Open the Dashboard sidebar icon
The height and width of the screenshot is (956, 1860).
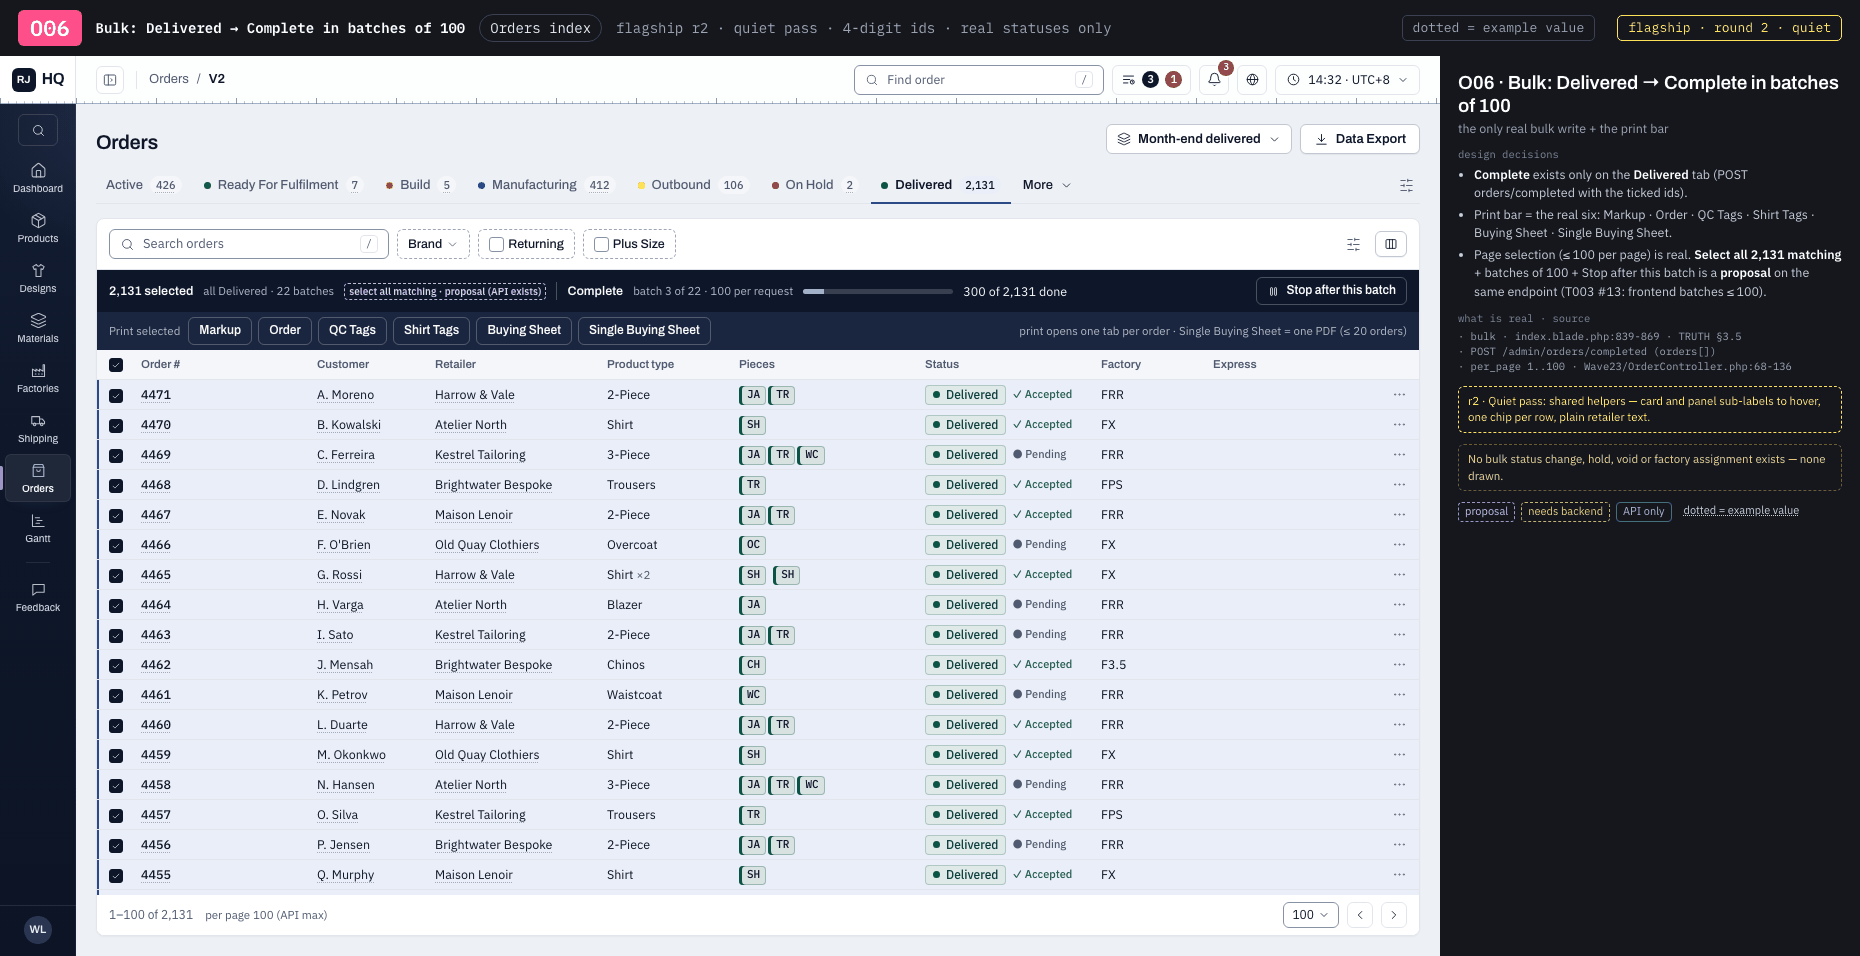pos(38,178)
